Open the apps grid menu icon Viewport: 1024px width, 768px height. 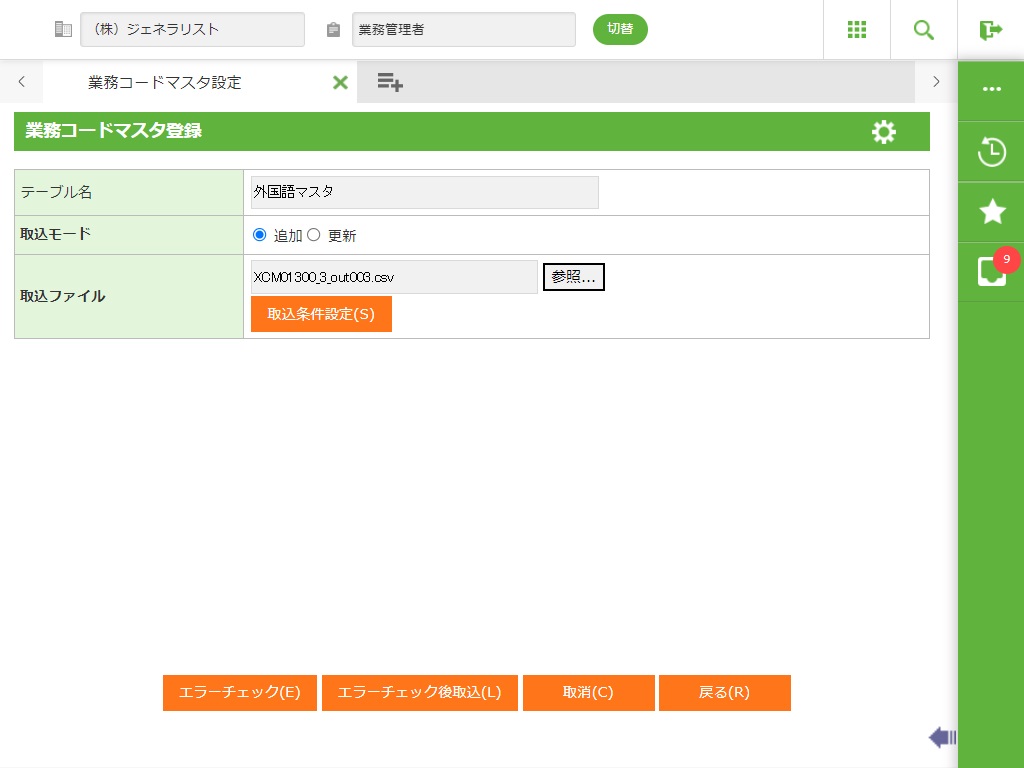pyautogui.click(x=856, y=29)
